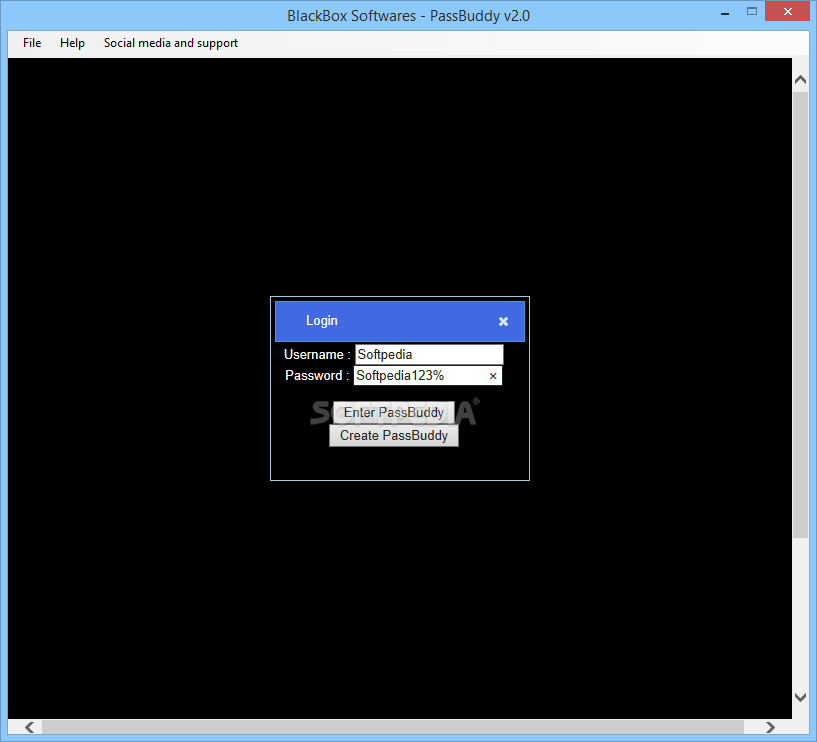Click the Login dialog title text
Viewport: 817px width, 742px height.
(x=321, y=320)
